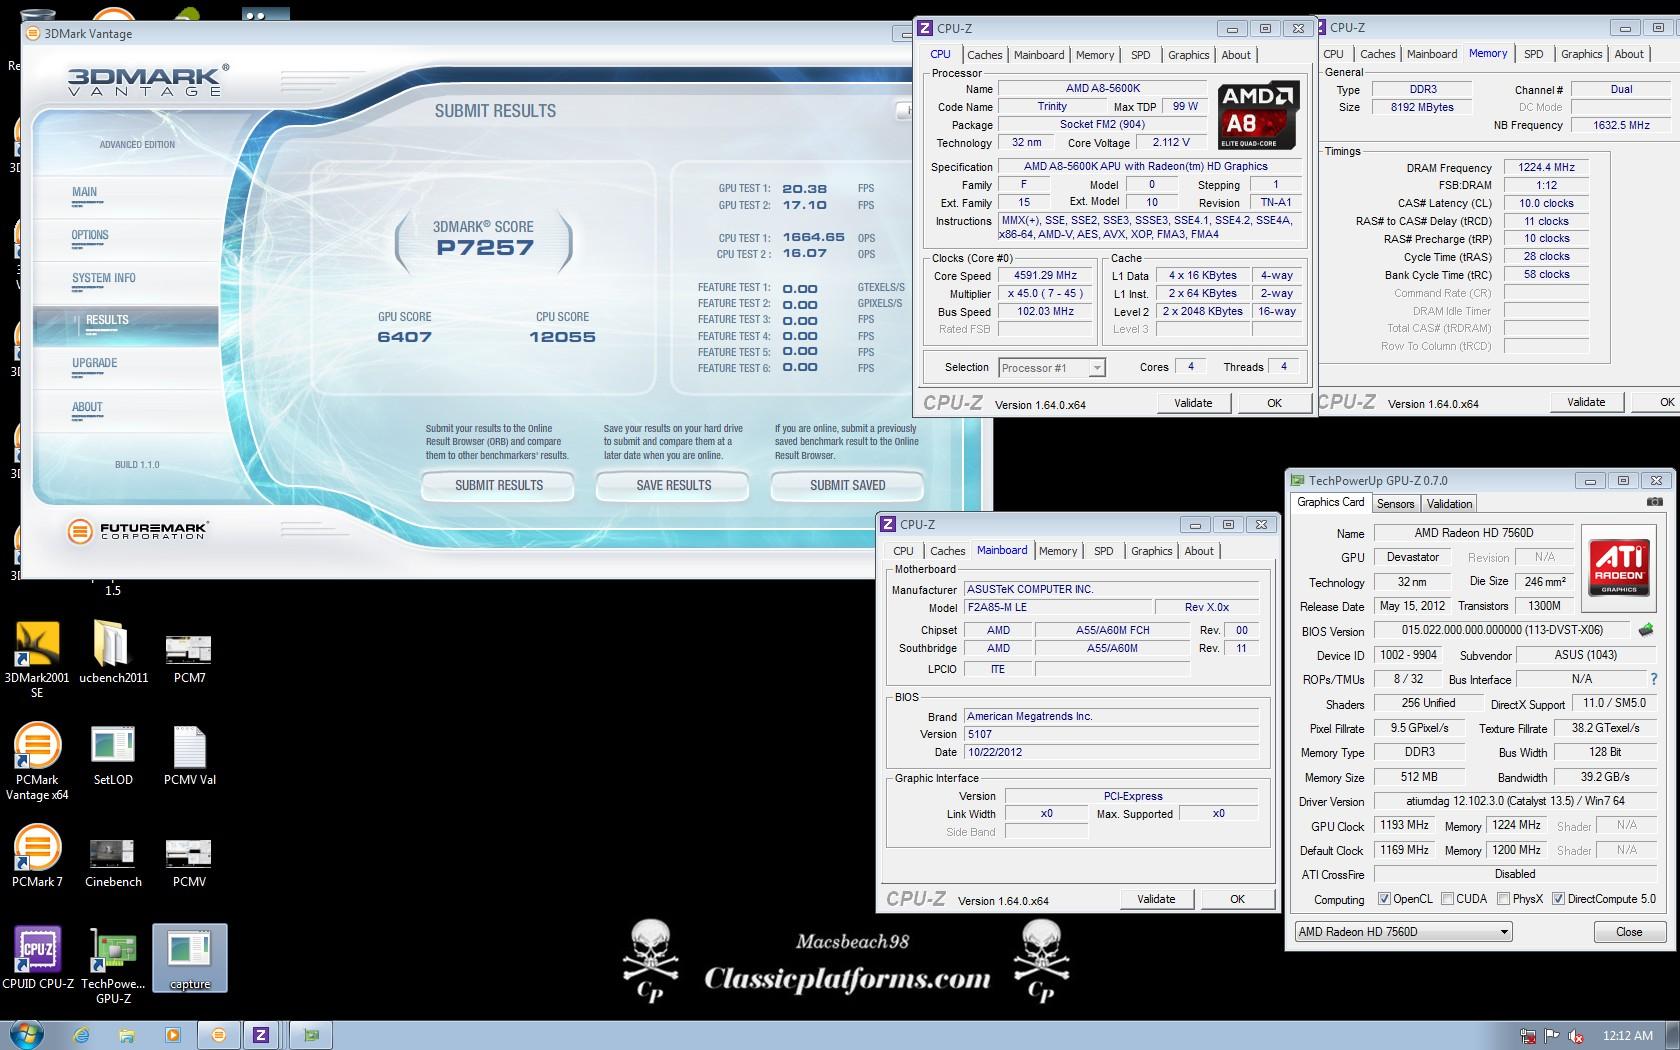Open Windows Media Player taskbar icon

172,1036
